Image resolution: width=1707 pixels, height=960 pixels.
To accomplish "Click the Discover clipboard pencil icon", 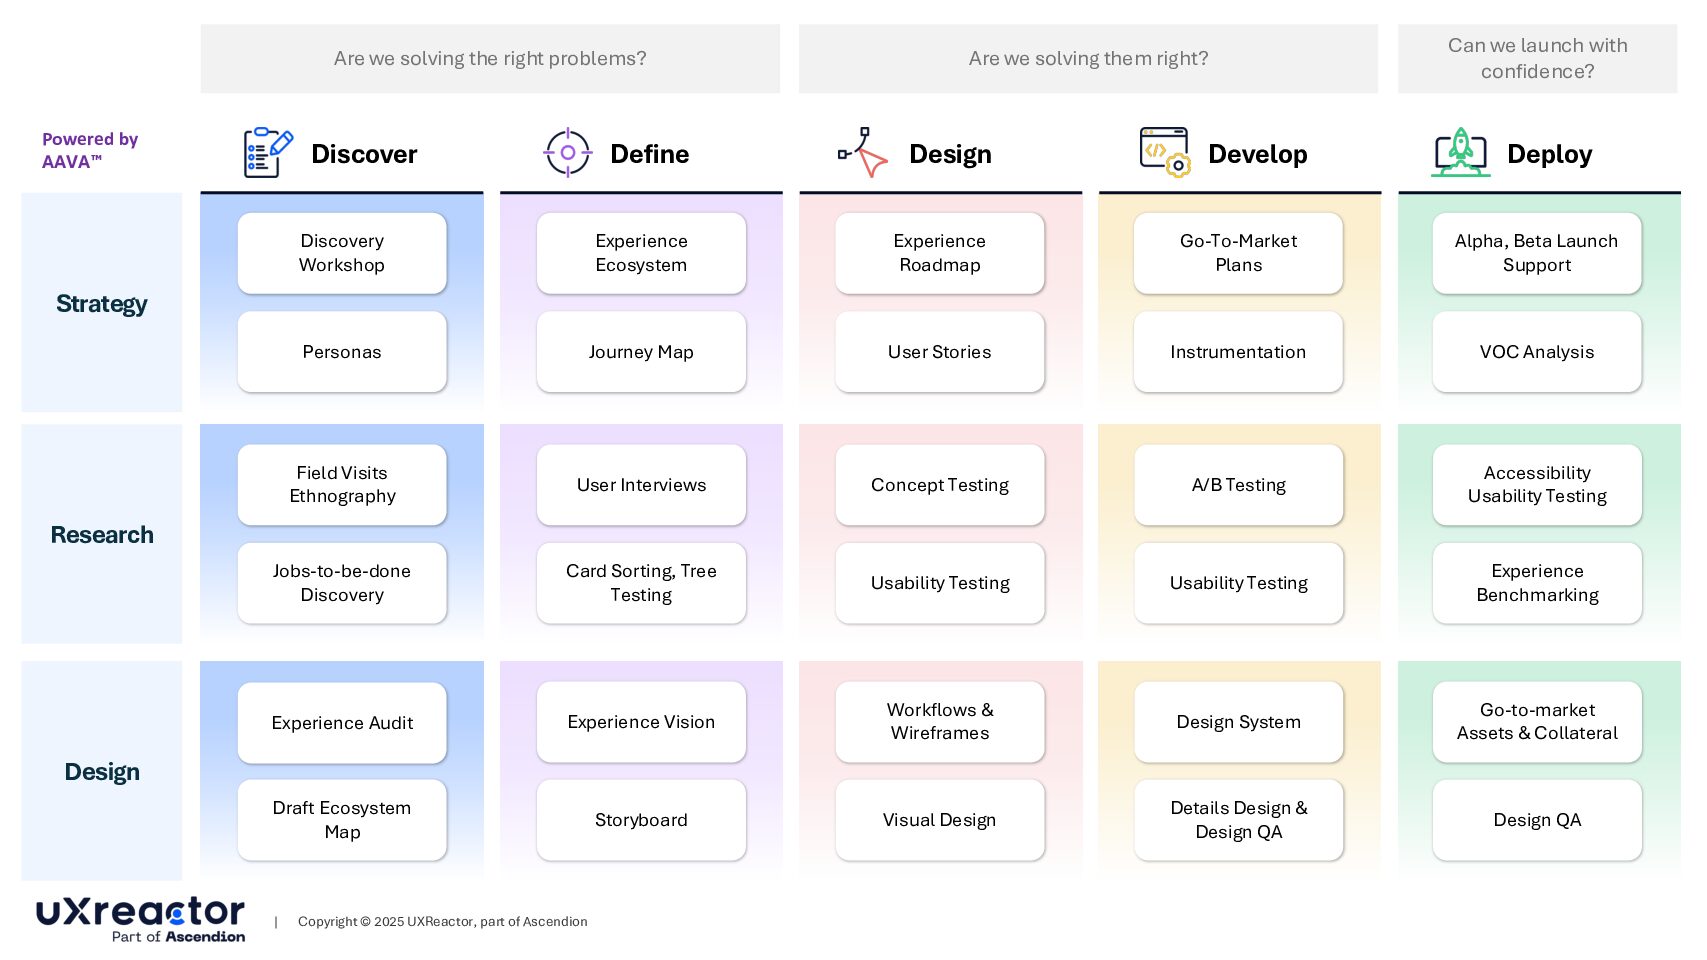I will (268, 153).
